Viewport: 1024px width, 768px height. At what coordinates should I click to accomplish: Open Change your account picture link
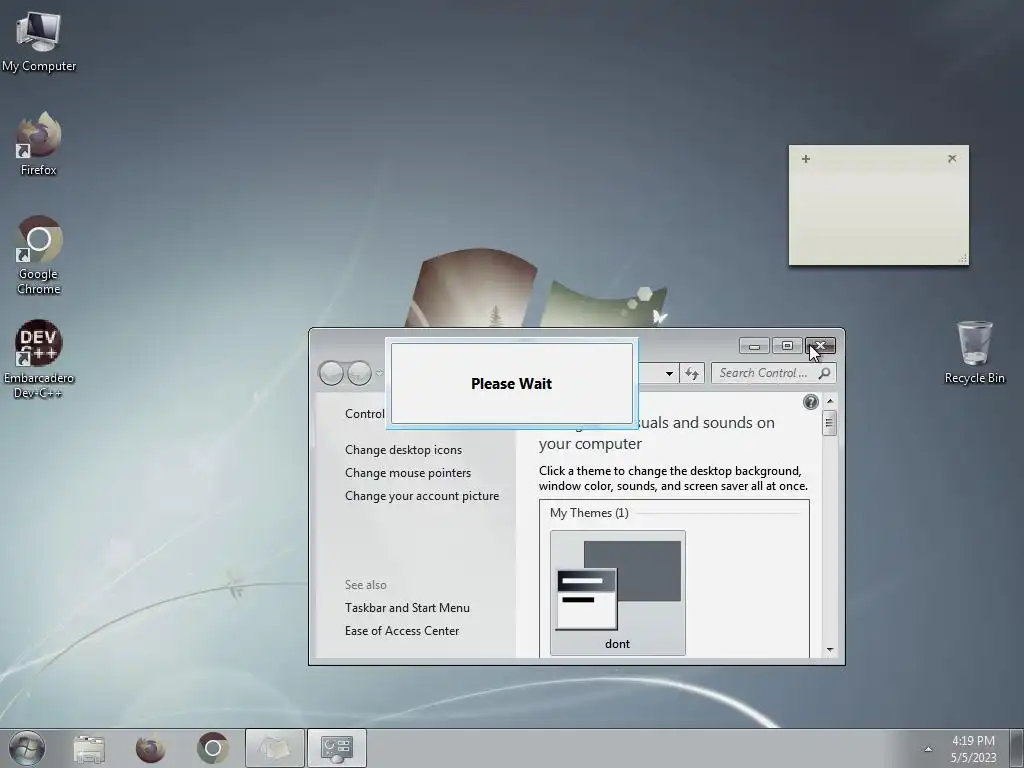pyautogui.click(x=422, y=496)
